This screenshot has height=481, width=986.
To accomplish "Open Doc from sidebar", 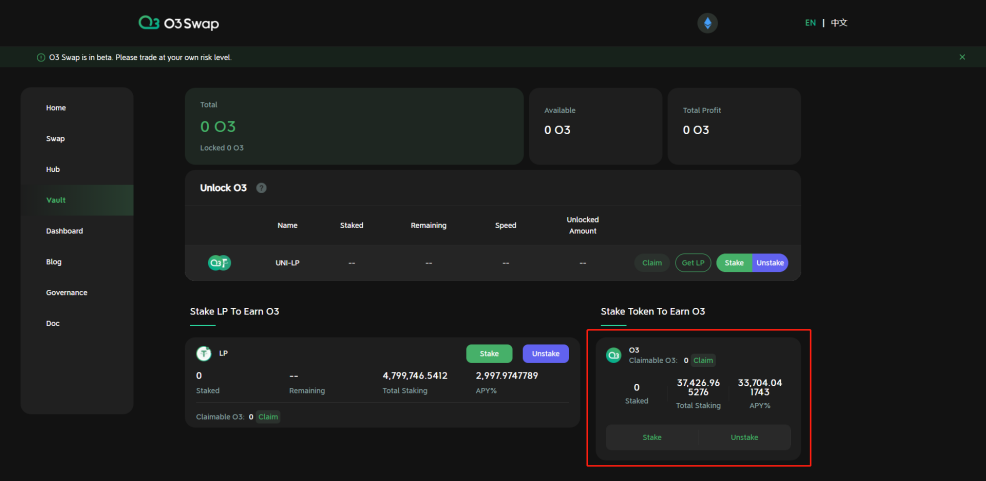I will click(53, 324).
